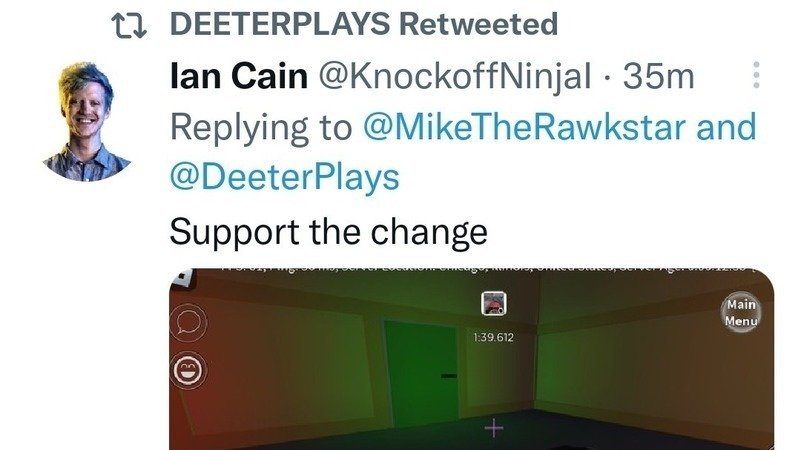Open the attached game screenshot image
Image resolution: width=800 pixels, height=450 pixels.
(x=471, y=359)
